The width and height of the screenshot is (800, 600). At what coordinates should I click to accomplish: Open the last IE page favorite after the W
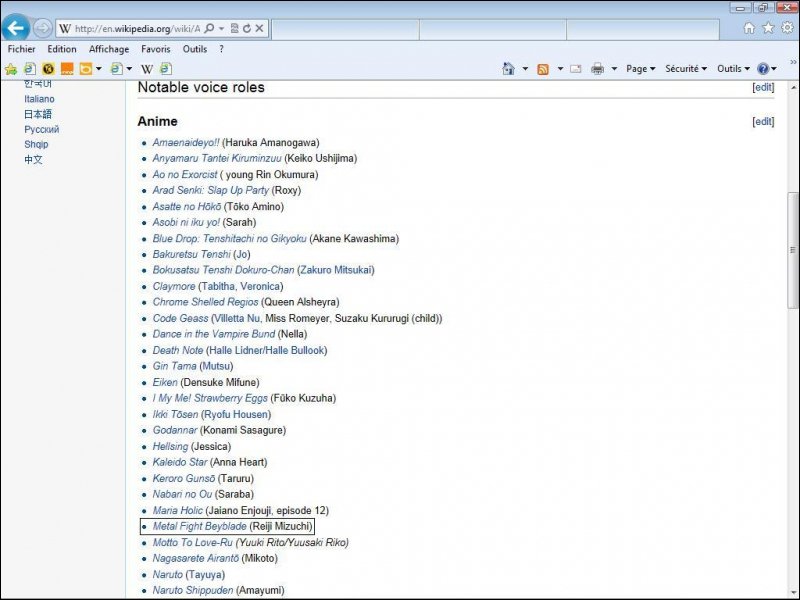[165, 68]
